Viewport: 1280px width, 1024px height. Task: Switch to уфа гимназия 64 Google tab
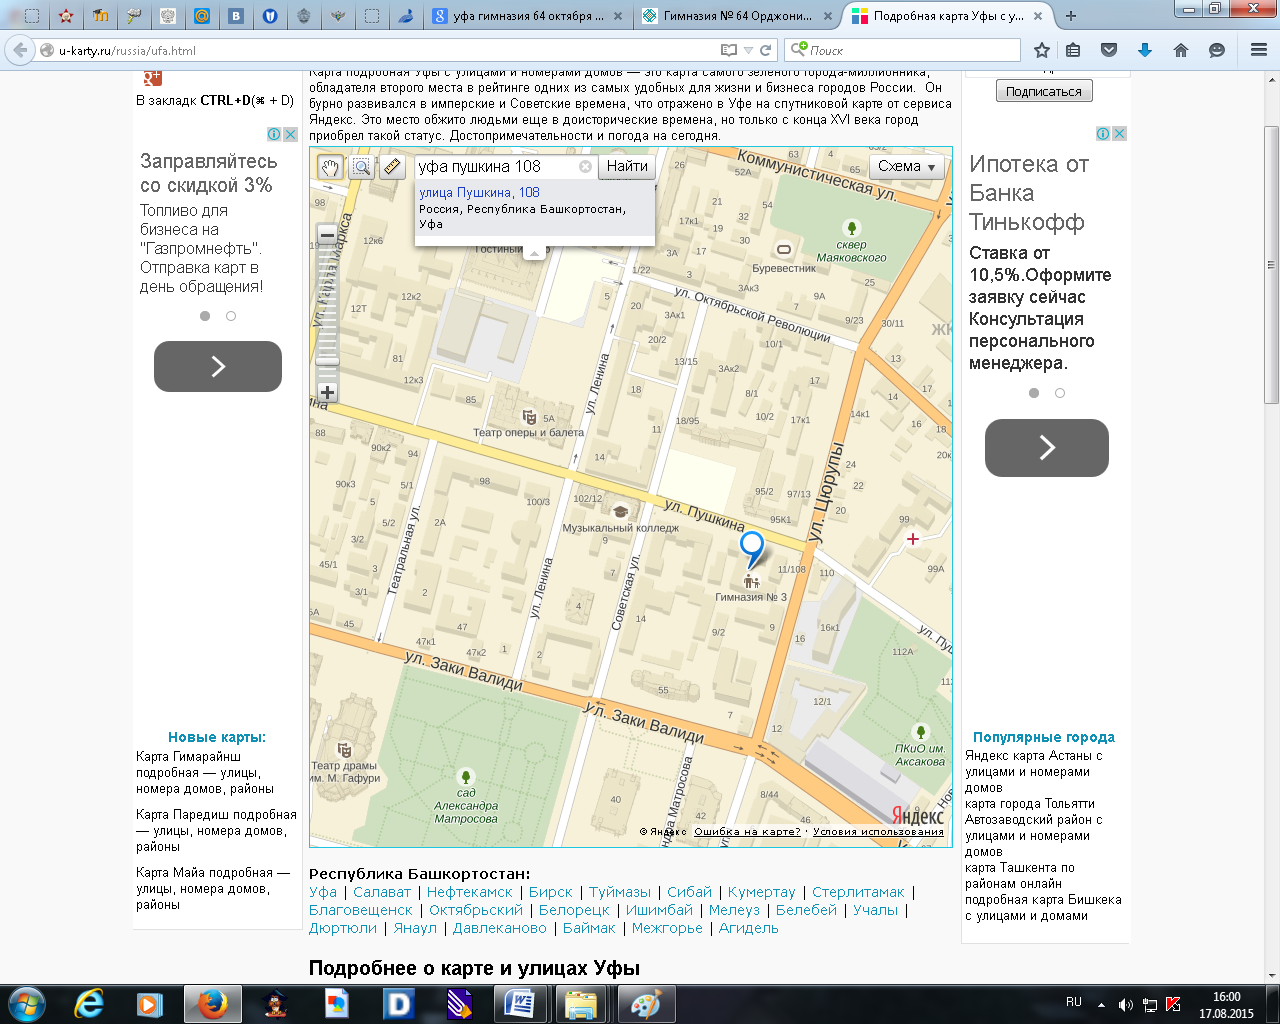click(527, 16)
